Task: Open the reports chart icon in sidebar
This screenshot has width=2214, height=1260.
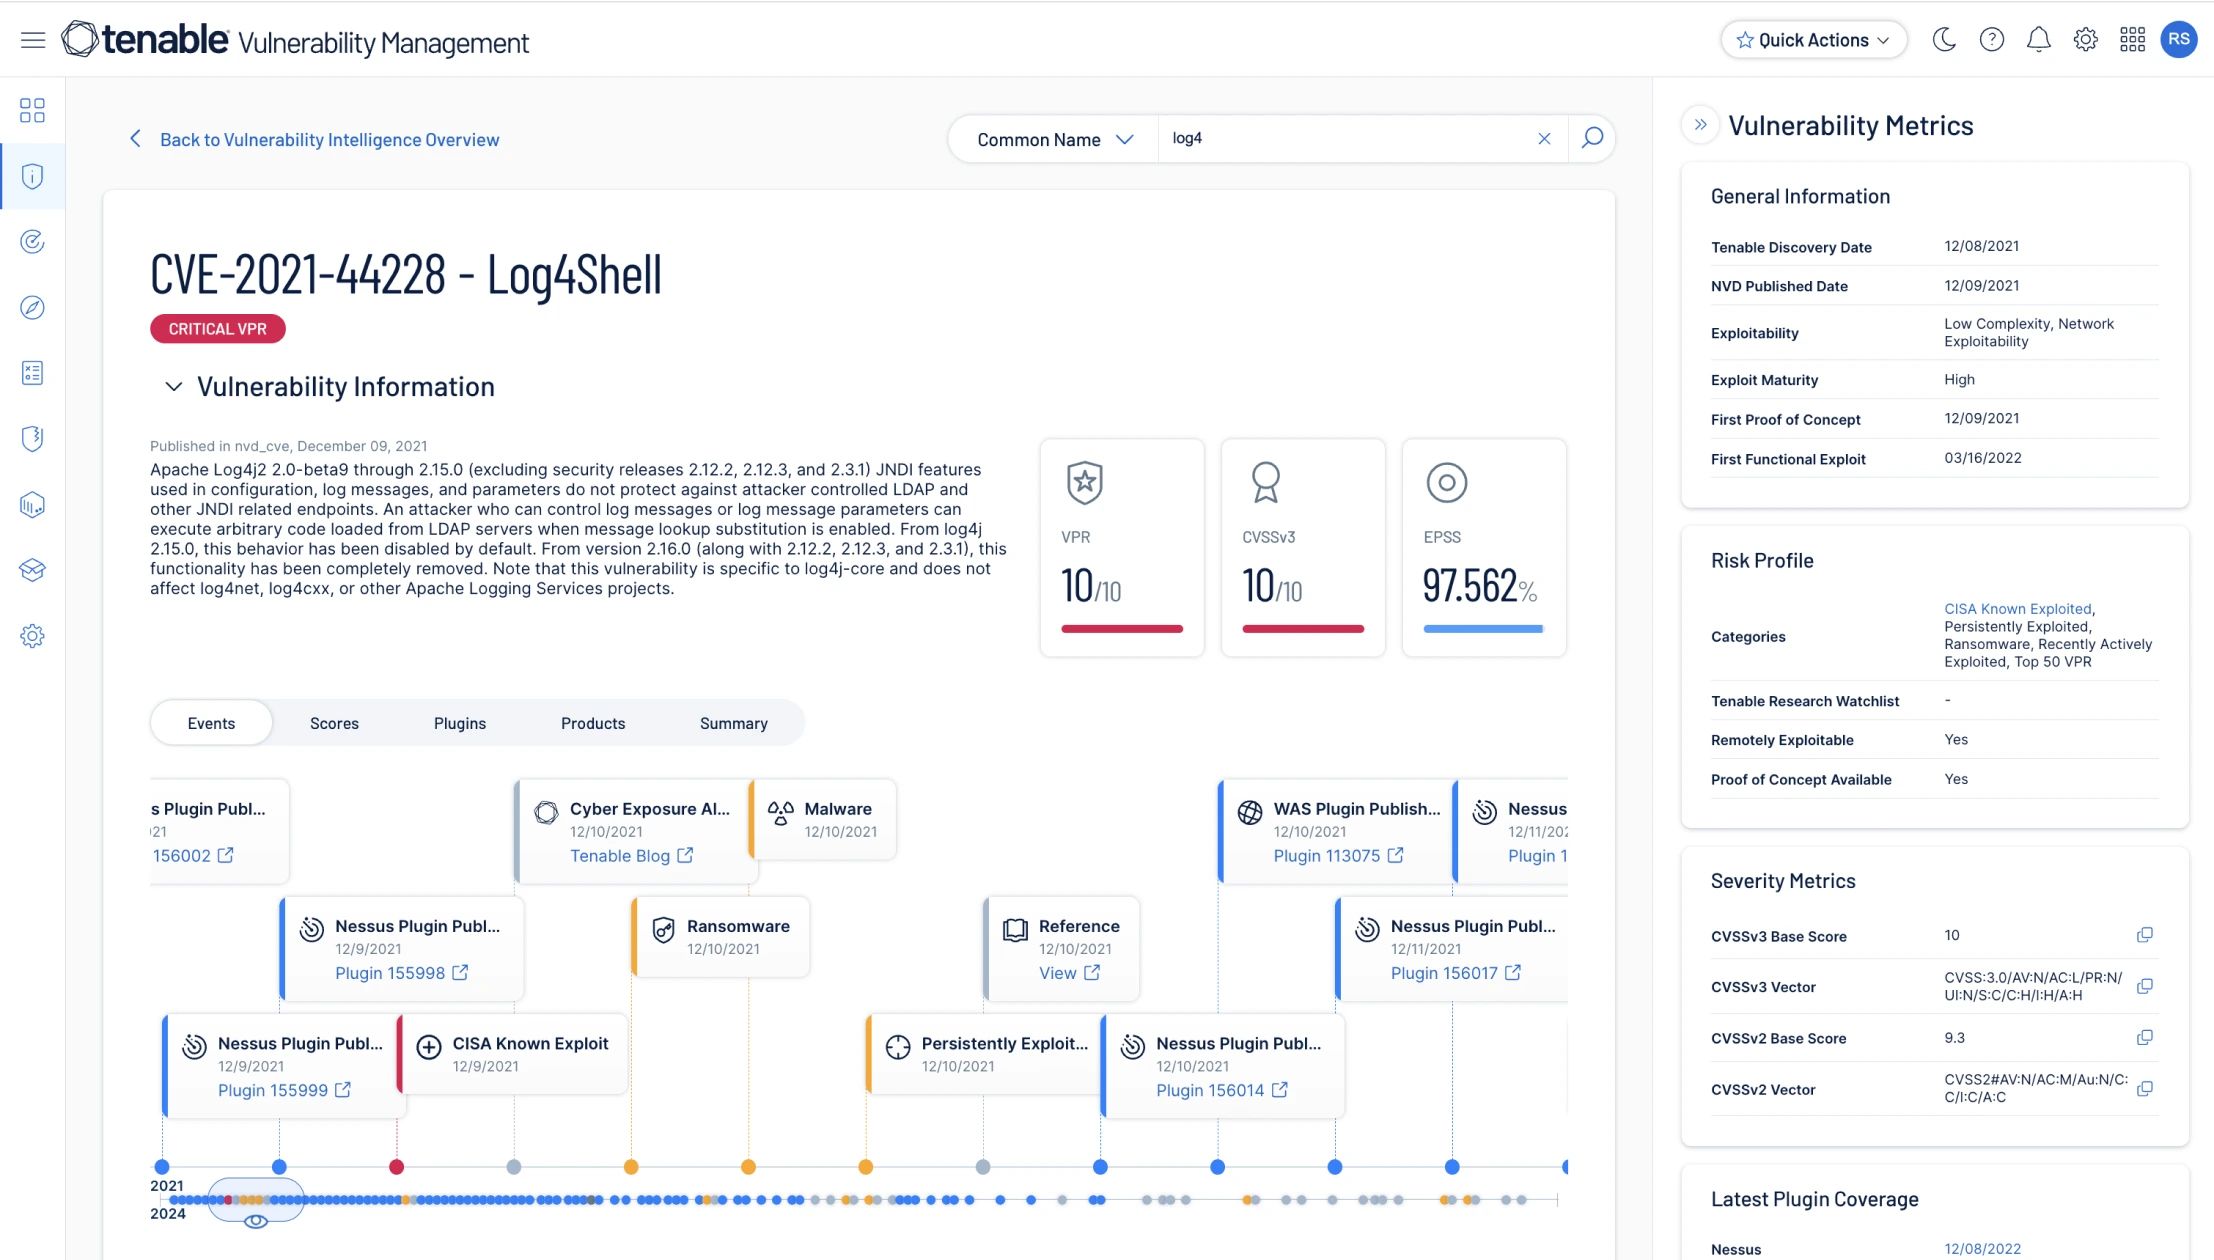Action: tap(33, 504)
